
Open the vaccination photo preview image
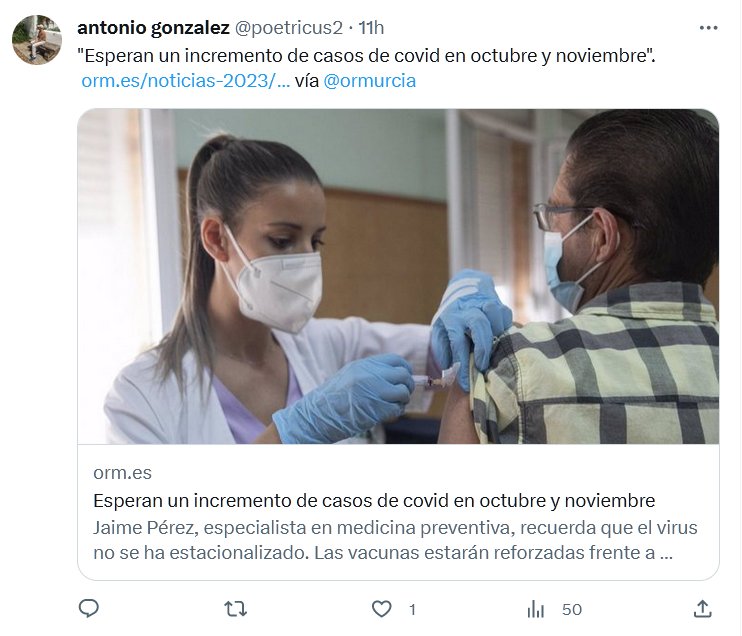pos(398,276)
